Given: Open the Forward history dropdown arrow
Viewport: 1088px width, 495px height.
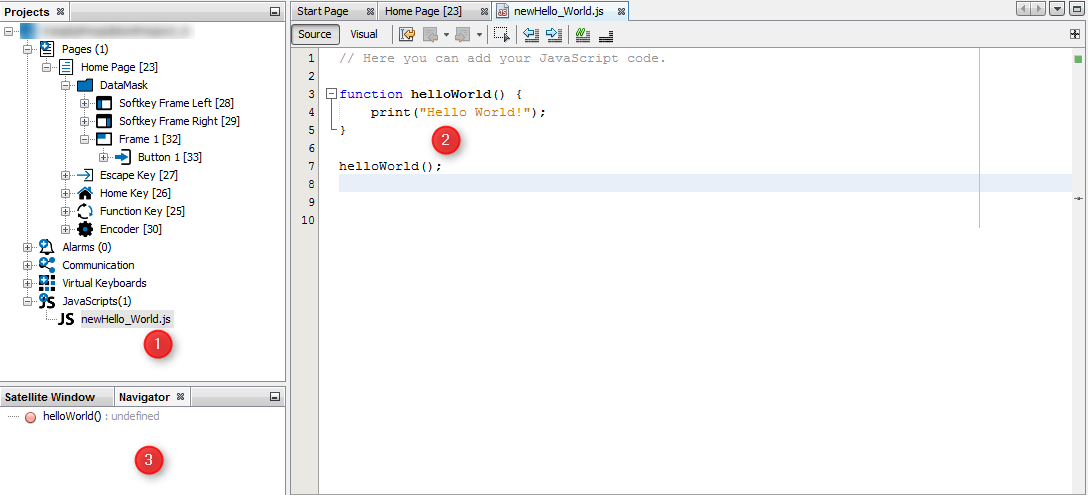Looking at the screenshot, I should [x=479, y=34].
